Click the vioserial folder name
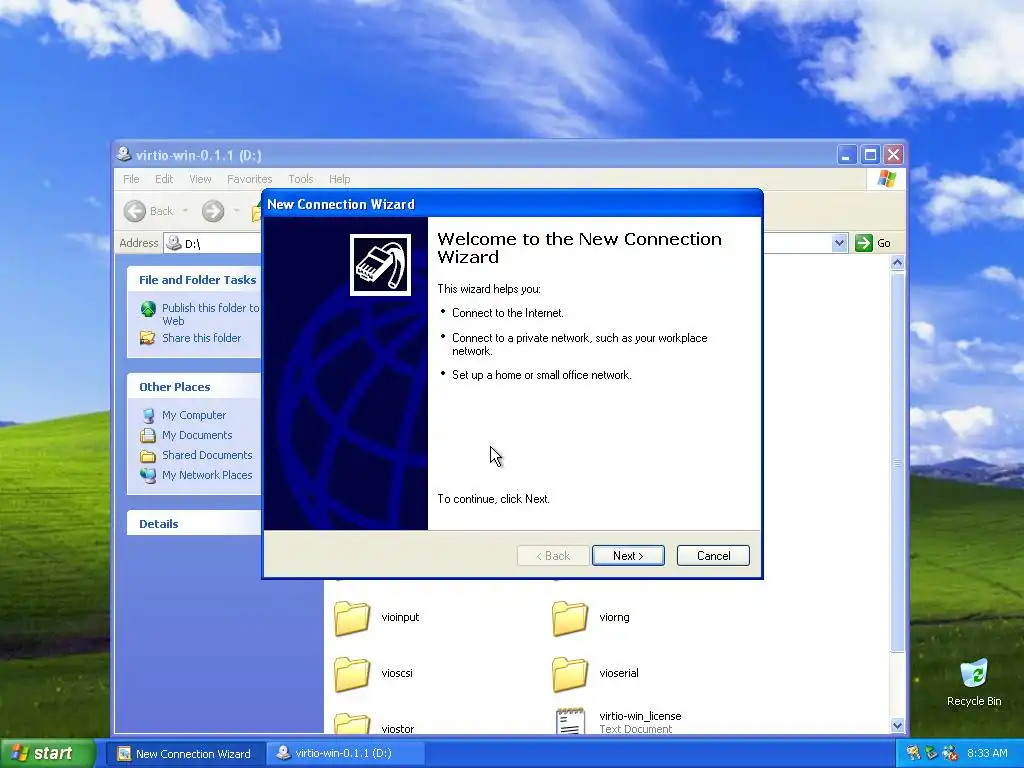Screen dimensions: 1024x768 tap(619, 673)
